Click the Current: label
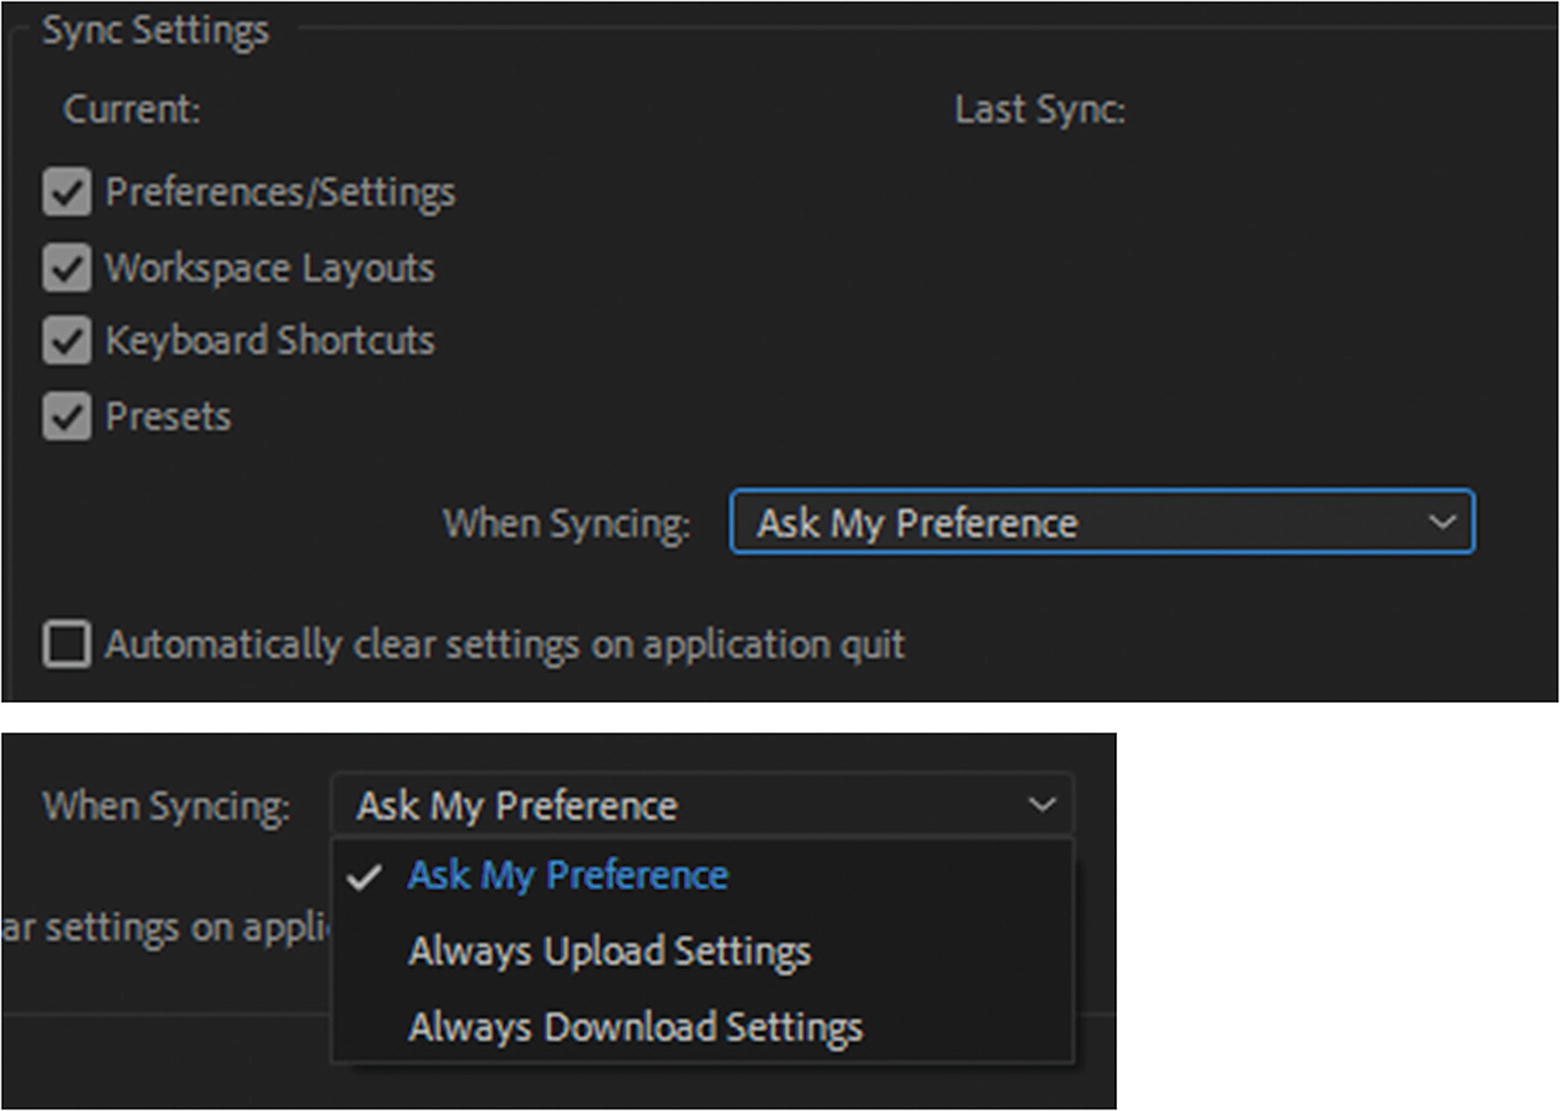Viewport: 1560px width, 1111px height. [x=131, y=109]
